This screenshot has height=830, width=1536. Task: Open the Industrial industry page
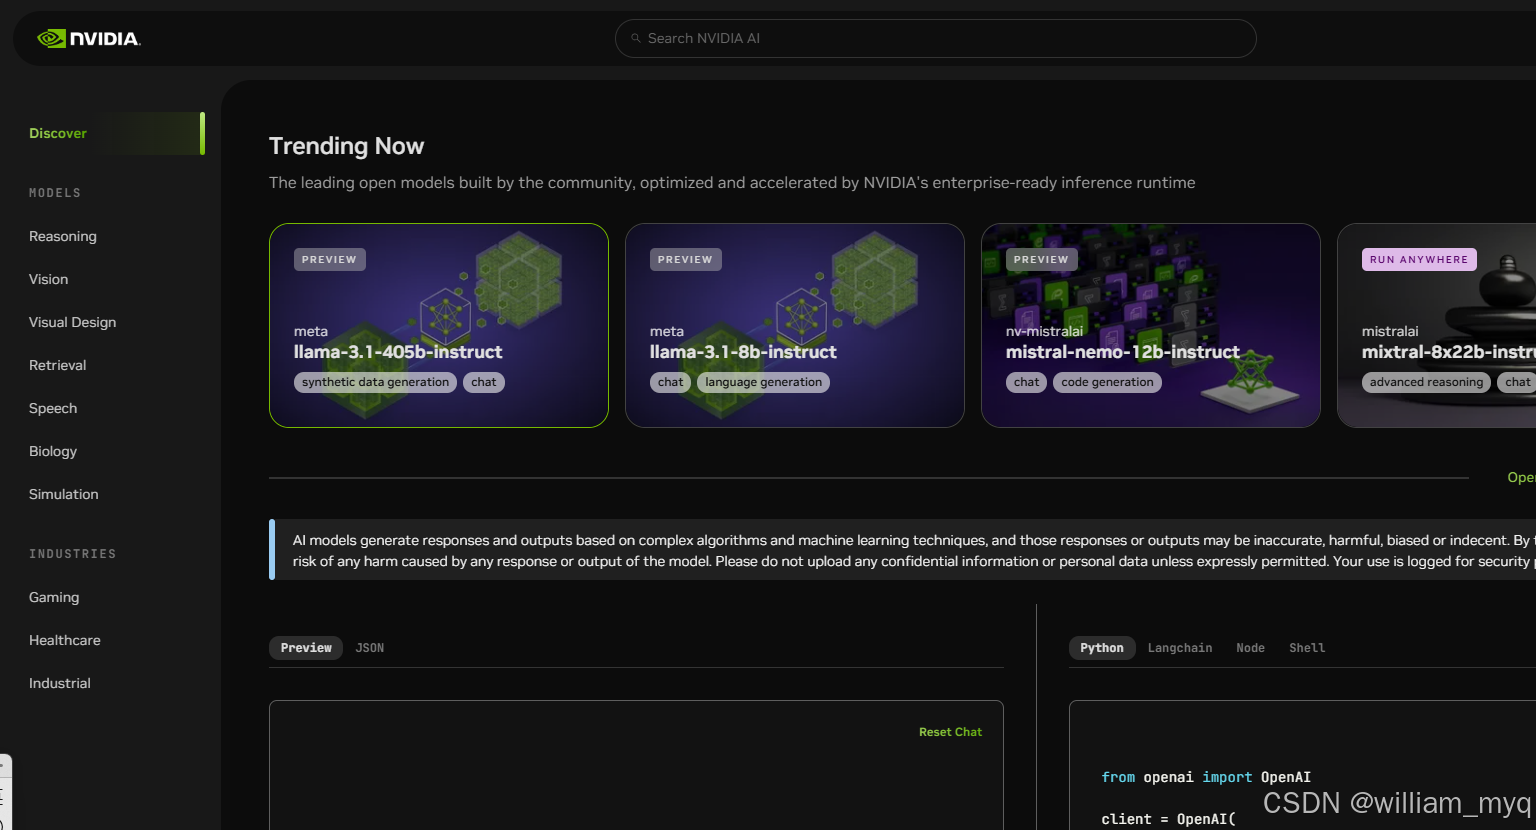(60, 683)
